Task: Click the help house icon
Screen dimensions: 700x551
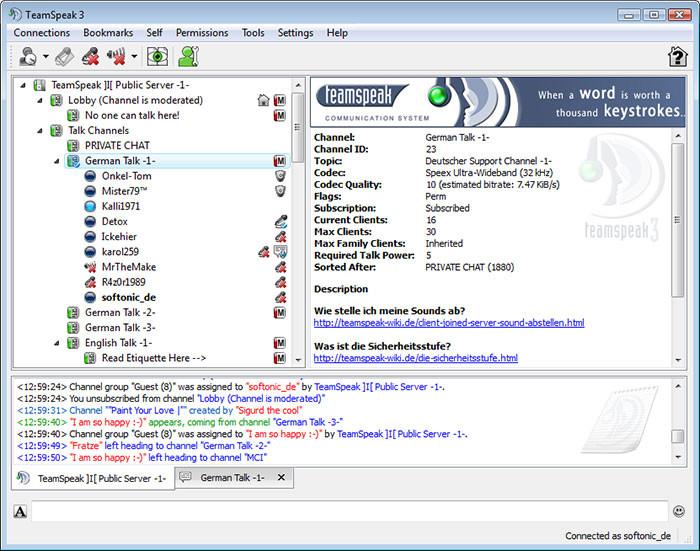Action: pos(677,57)
